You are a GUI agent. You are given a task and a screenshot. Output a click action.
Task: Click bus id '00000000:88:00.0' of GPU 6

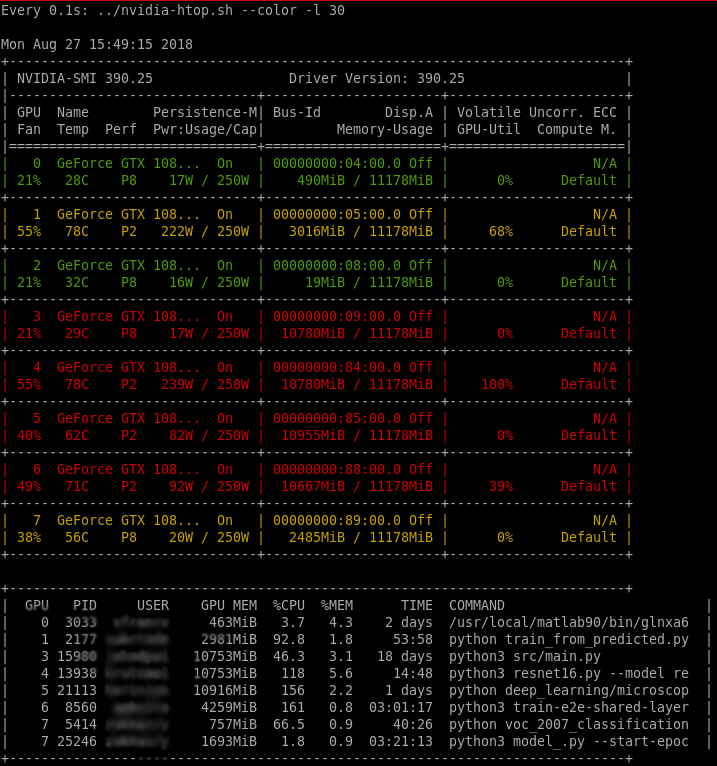click(337, 469)
